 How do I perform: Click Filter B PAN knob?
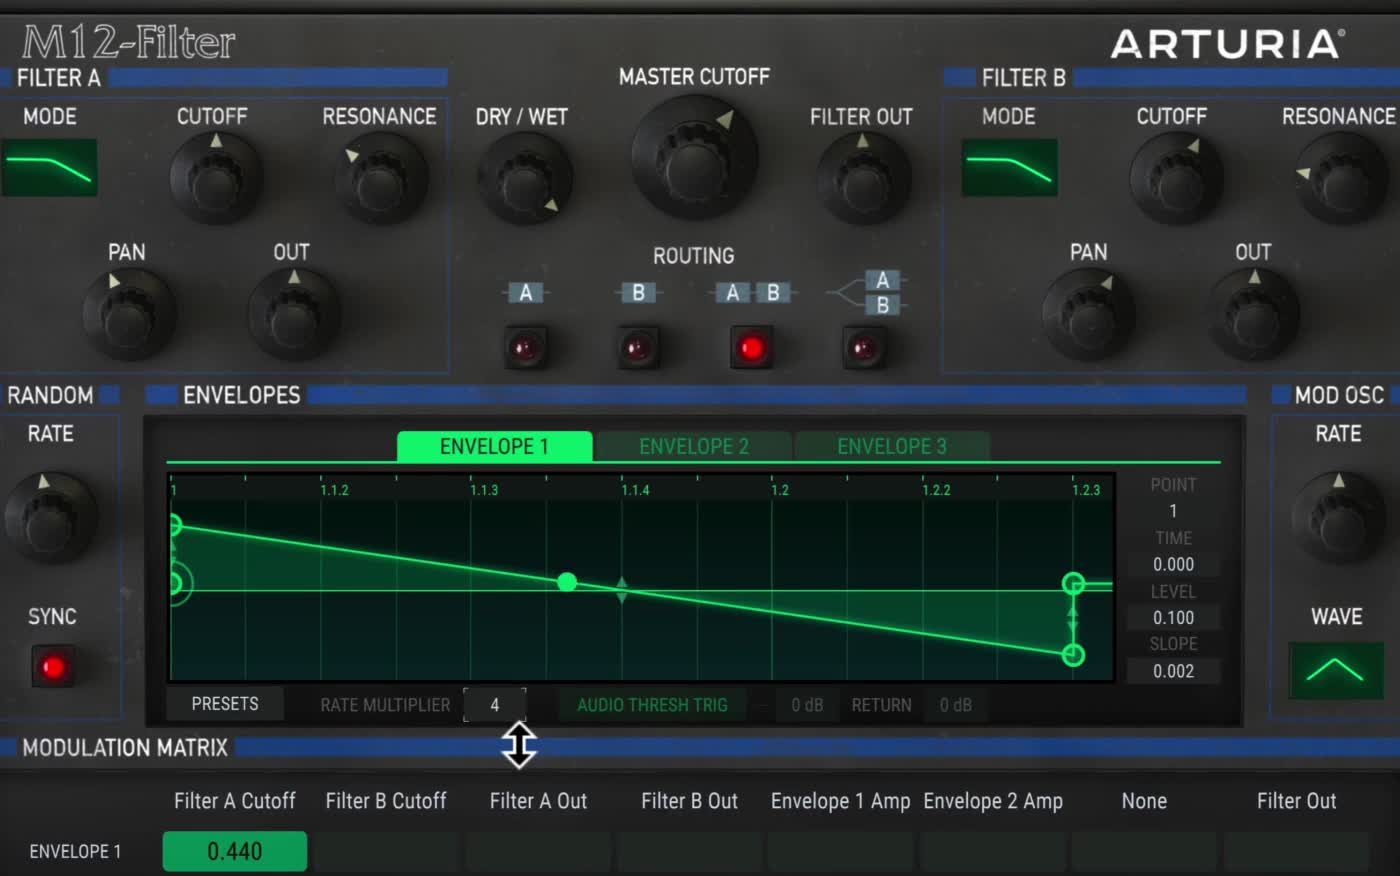1088,314
